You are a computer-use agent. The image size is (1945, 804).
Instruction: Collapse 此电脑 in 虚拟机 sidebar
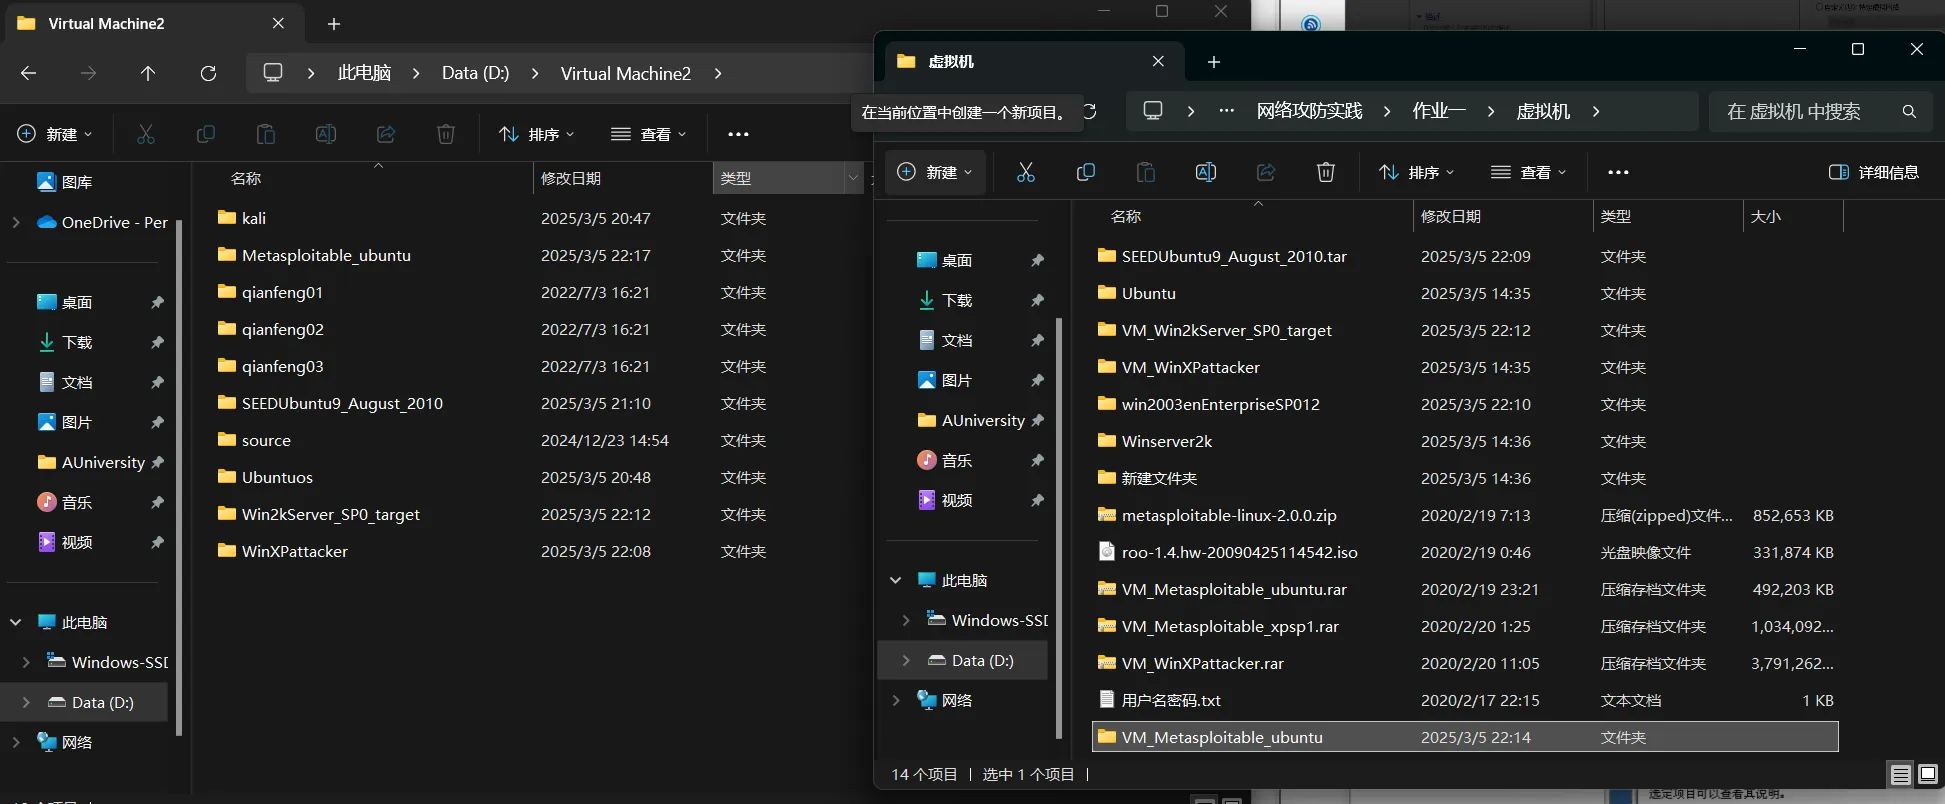[896, 580]
